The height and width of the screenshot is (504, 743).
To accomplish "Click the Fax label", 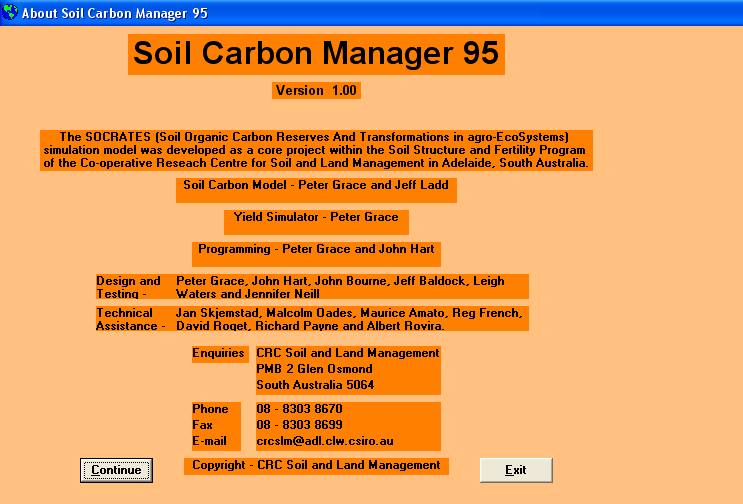I will pos(202,425).
